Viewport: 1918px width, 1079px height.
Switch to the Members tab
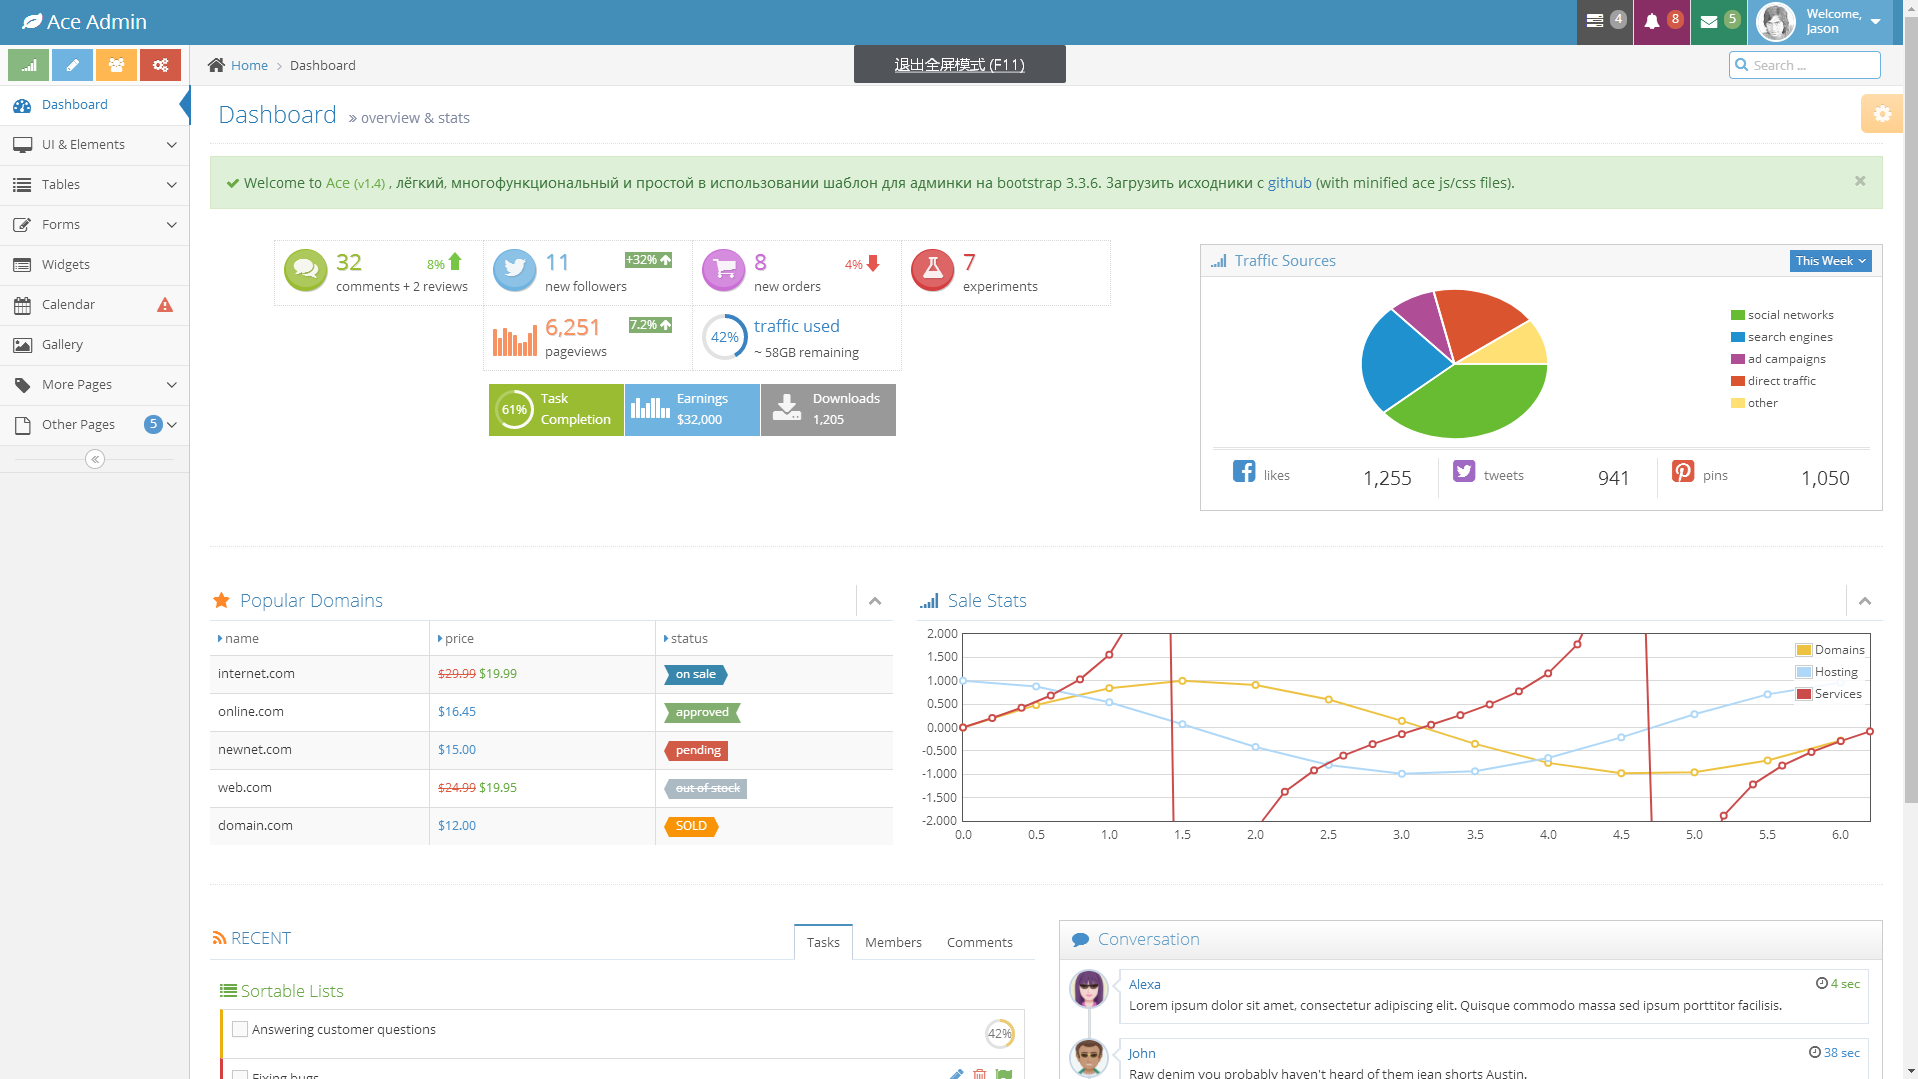[x=893, y=942]
